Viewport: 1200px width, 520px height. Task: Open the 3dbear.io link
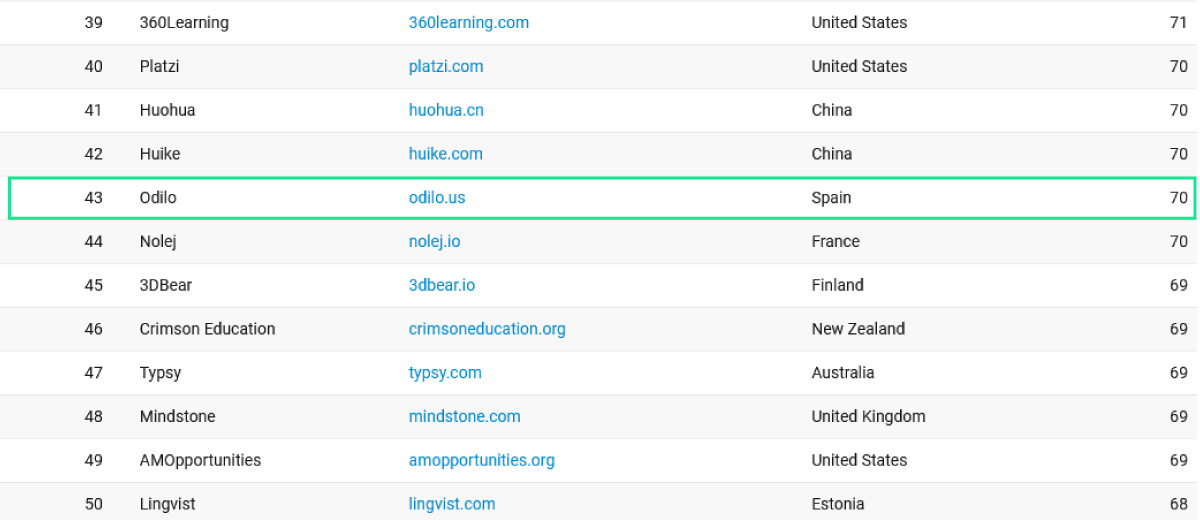[x=441, y=286]
